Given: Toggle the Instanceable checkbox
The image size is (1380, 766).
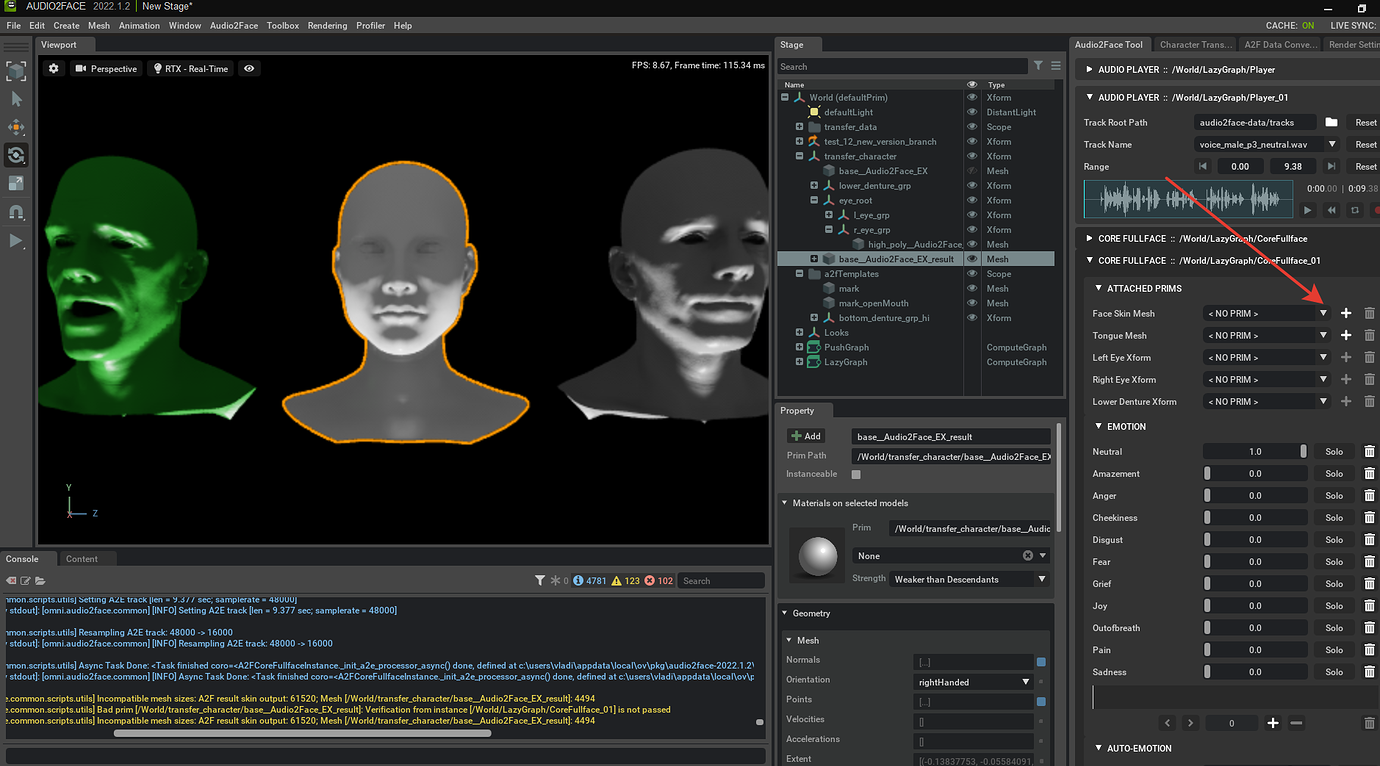Looking at the screenshot, I should (x=856, y=474).
